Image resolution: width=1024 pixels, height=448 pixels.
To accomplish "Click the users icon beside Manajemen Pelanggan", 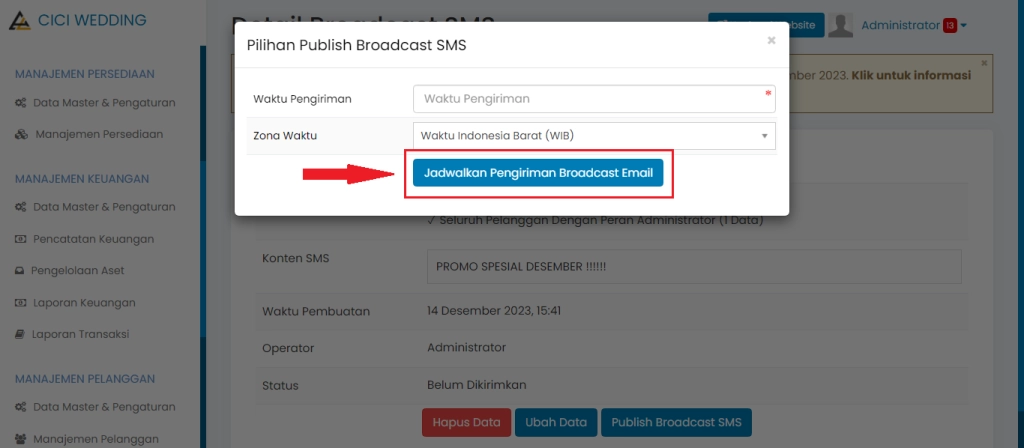I will pyautogui.click(x=21, y=439).
